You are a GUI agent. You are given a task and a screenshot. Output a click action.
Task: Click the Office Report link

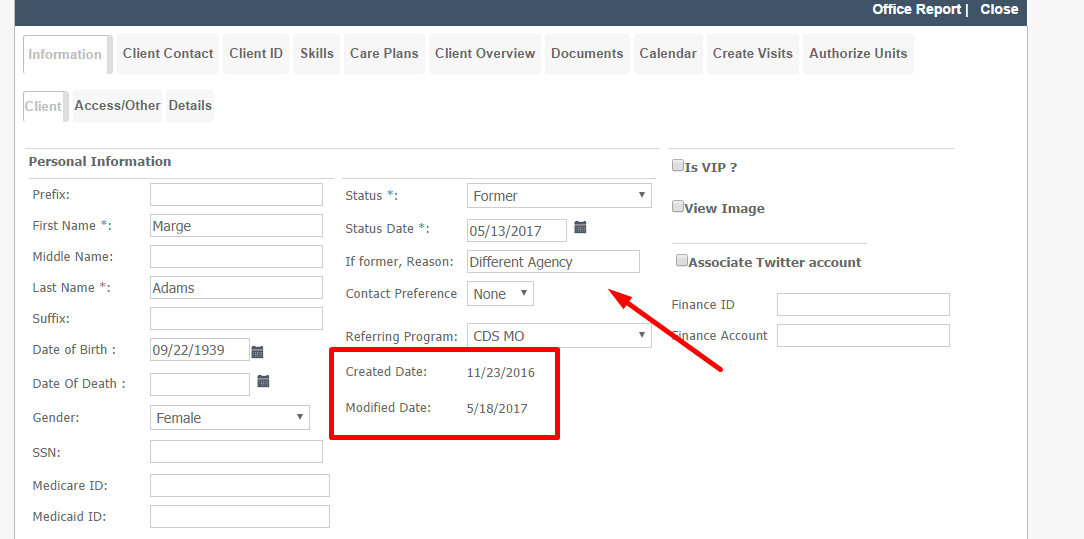917,10
